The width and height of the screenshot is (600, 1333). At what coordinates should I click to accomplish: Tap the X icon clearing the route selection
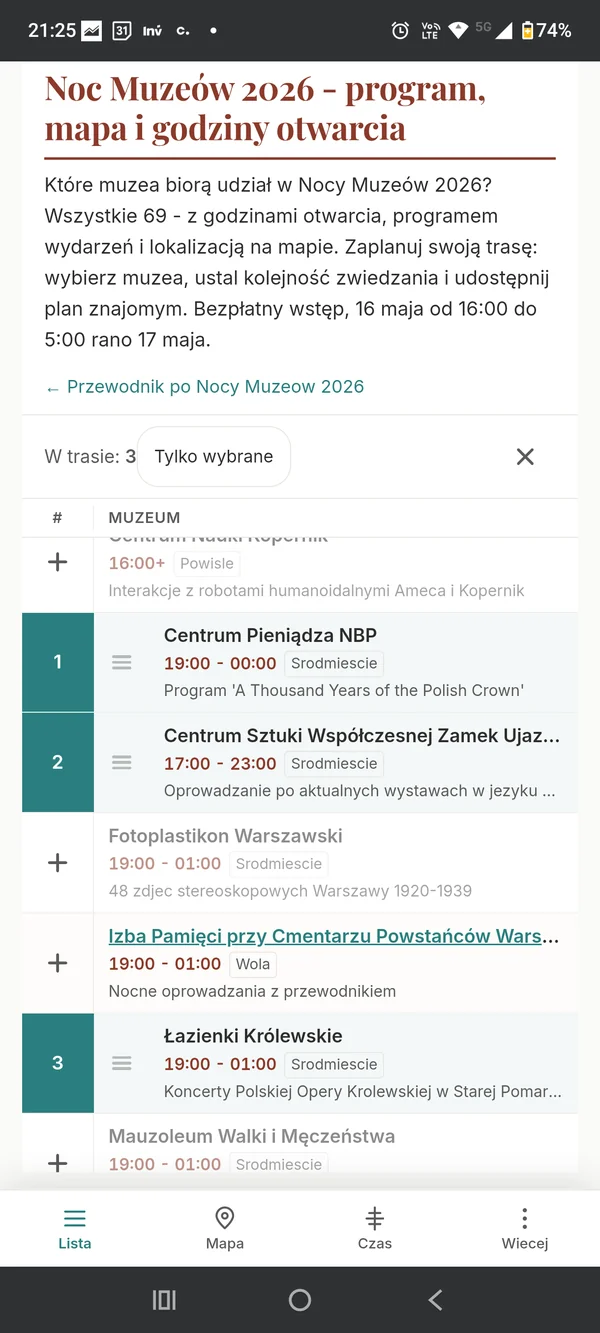[525, 456]
